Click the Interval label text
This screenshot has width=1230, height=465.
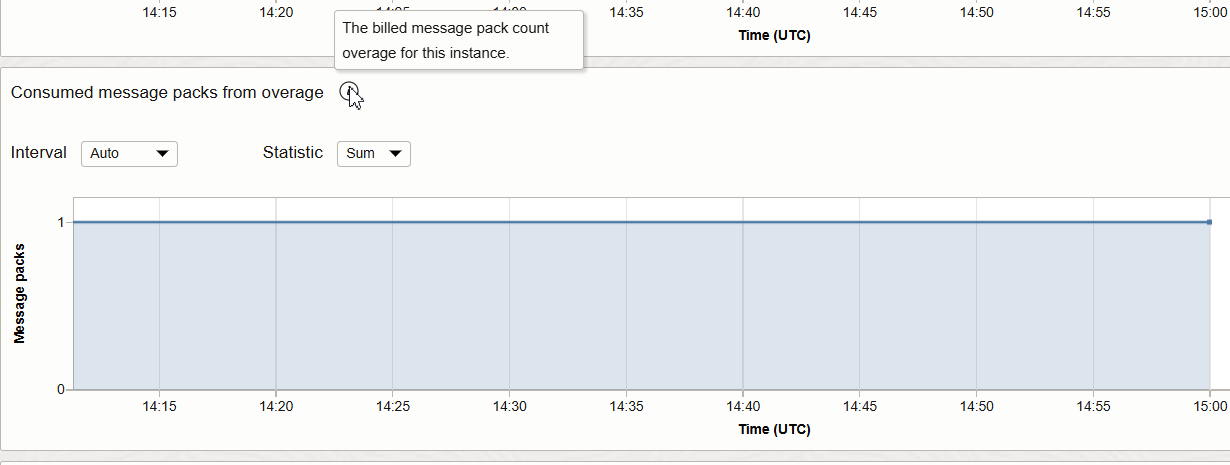click(39, 153)
